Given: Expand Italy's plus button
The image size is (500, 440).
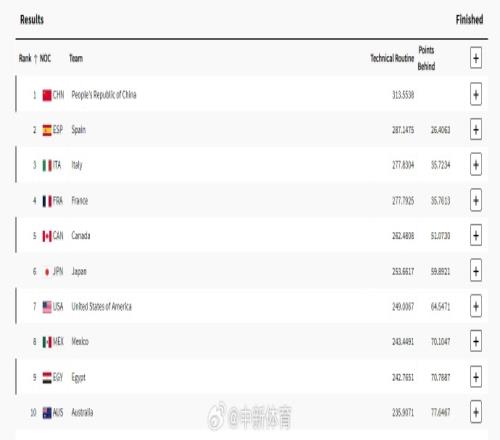Looking at the screenshot, I should tap(476, 165).
